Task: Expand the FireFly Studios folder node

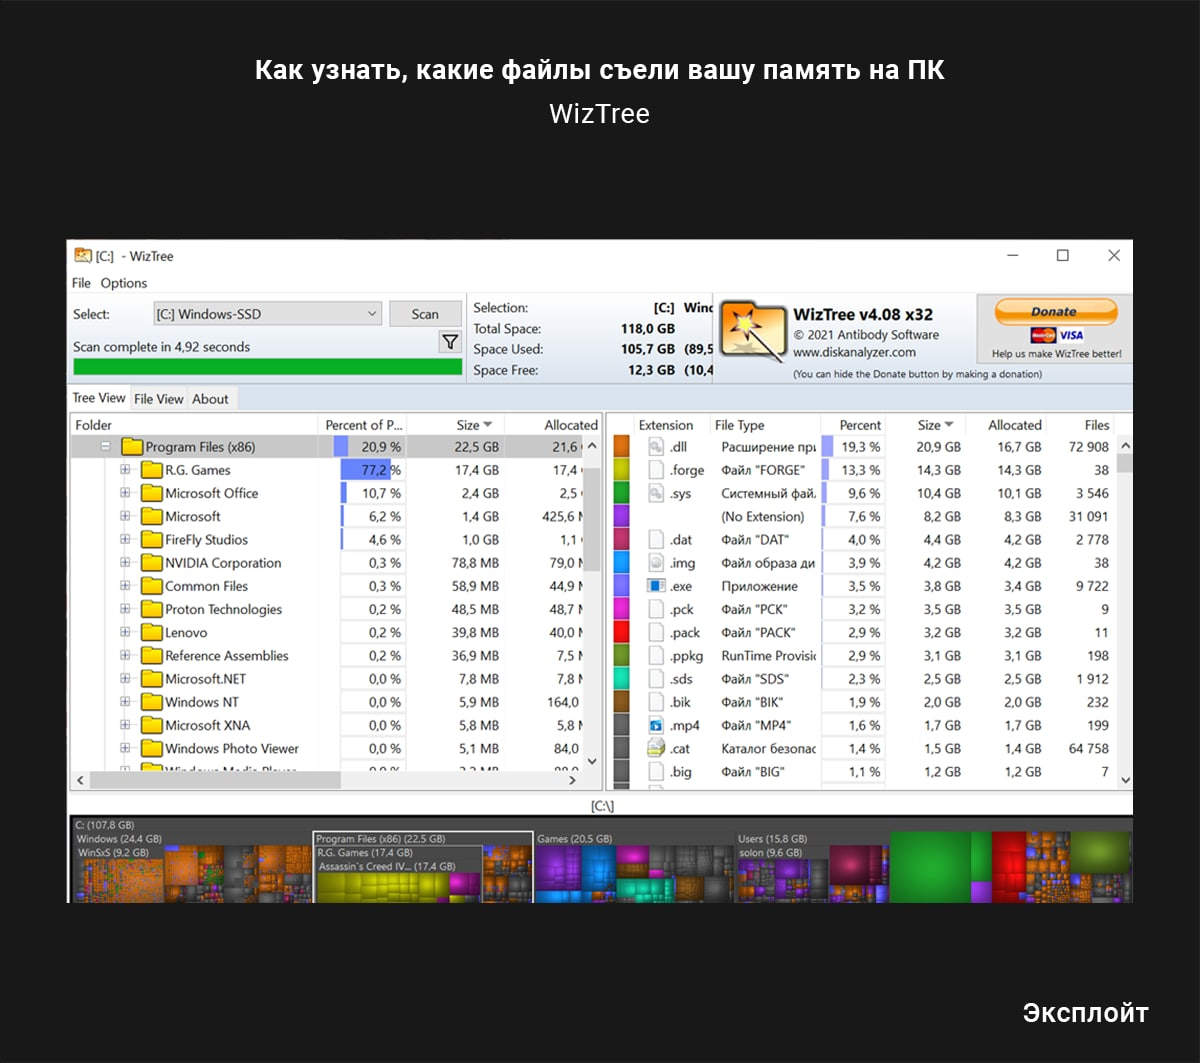Action: [125, 539]
